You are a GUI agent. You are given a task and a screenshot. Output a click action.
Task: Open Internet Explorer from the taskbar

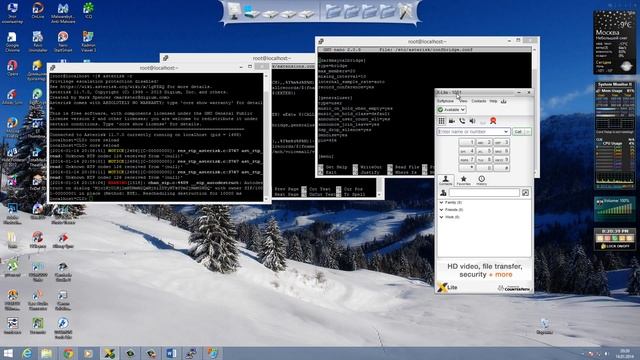click(x=27, y=353)
